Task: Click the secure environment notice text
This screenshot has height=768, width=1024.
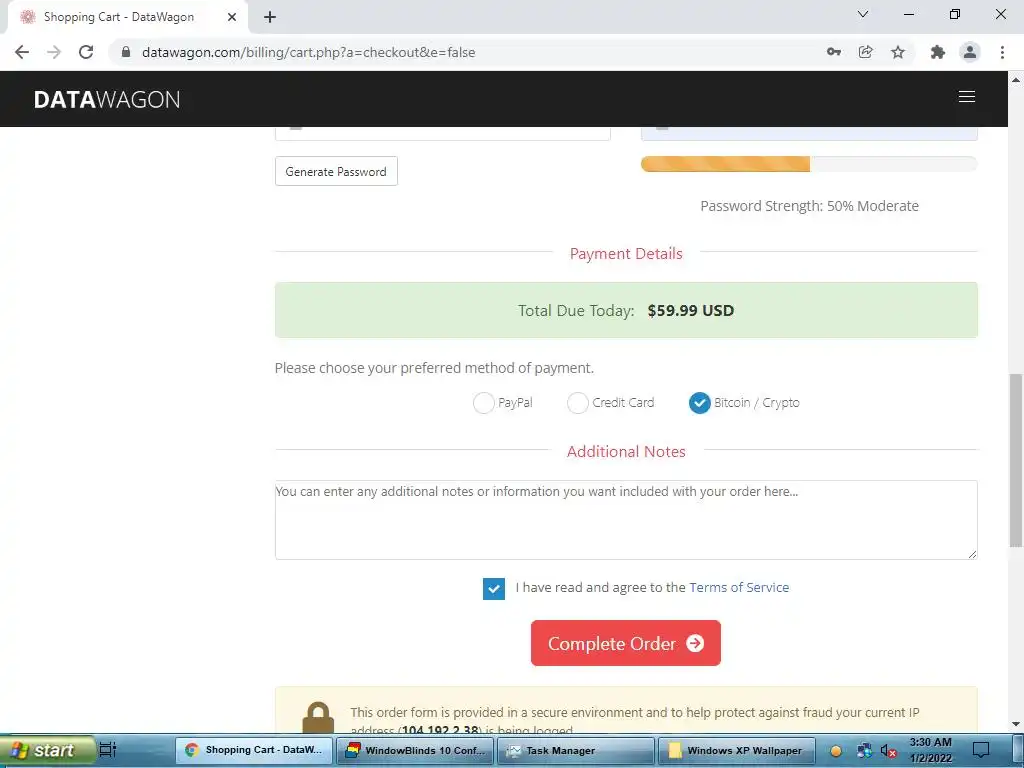Action: (634, 721)
